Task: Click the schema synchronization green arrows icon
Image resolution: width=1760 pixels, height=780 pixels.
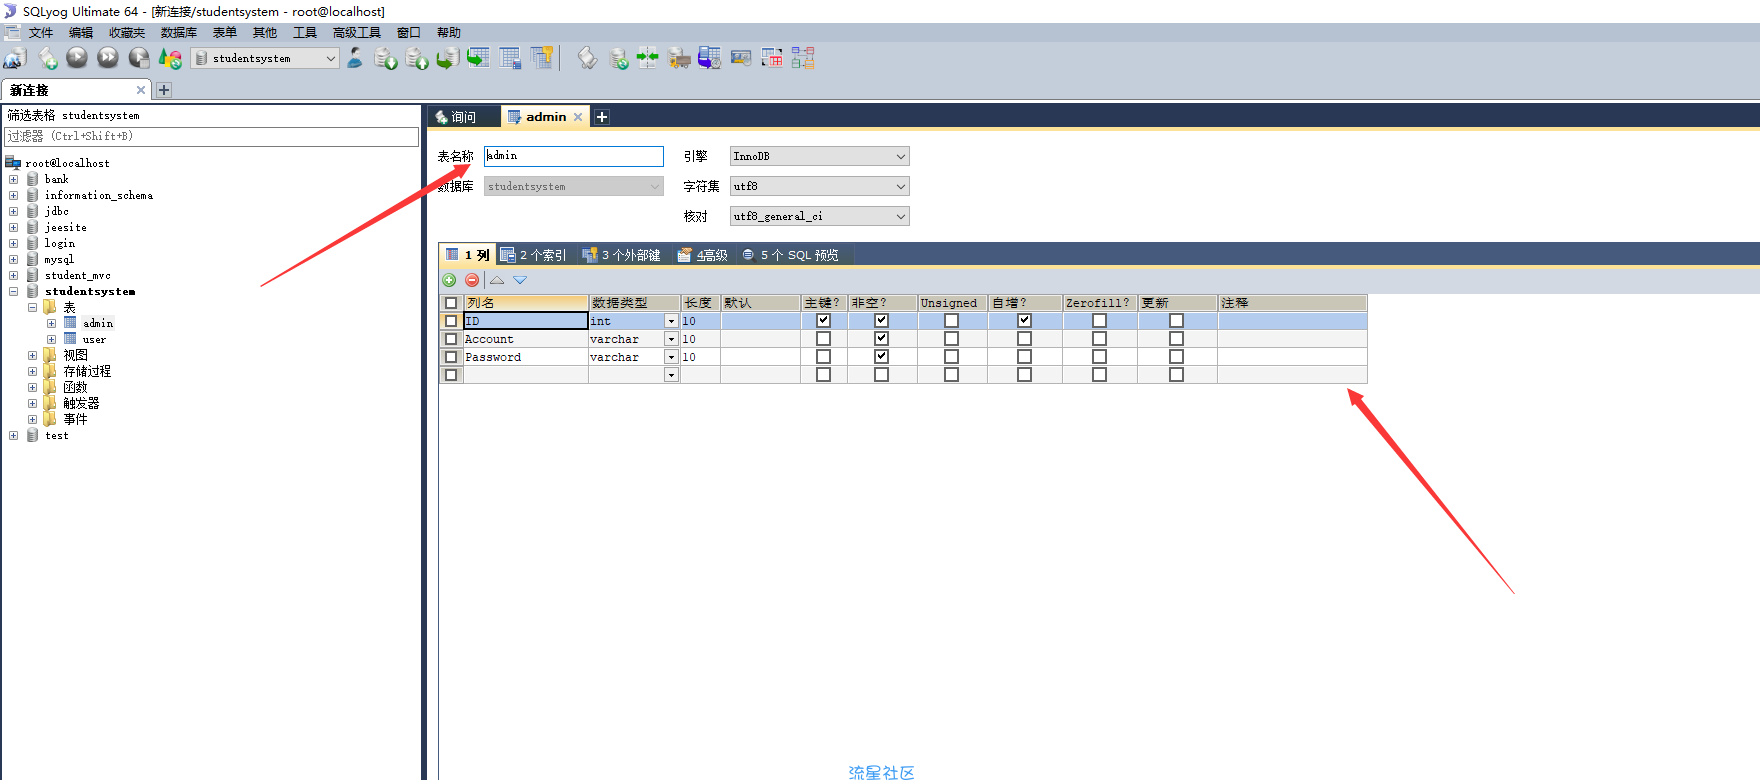Action: [x=648, y=58]
